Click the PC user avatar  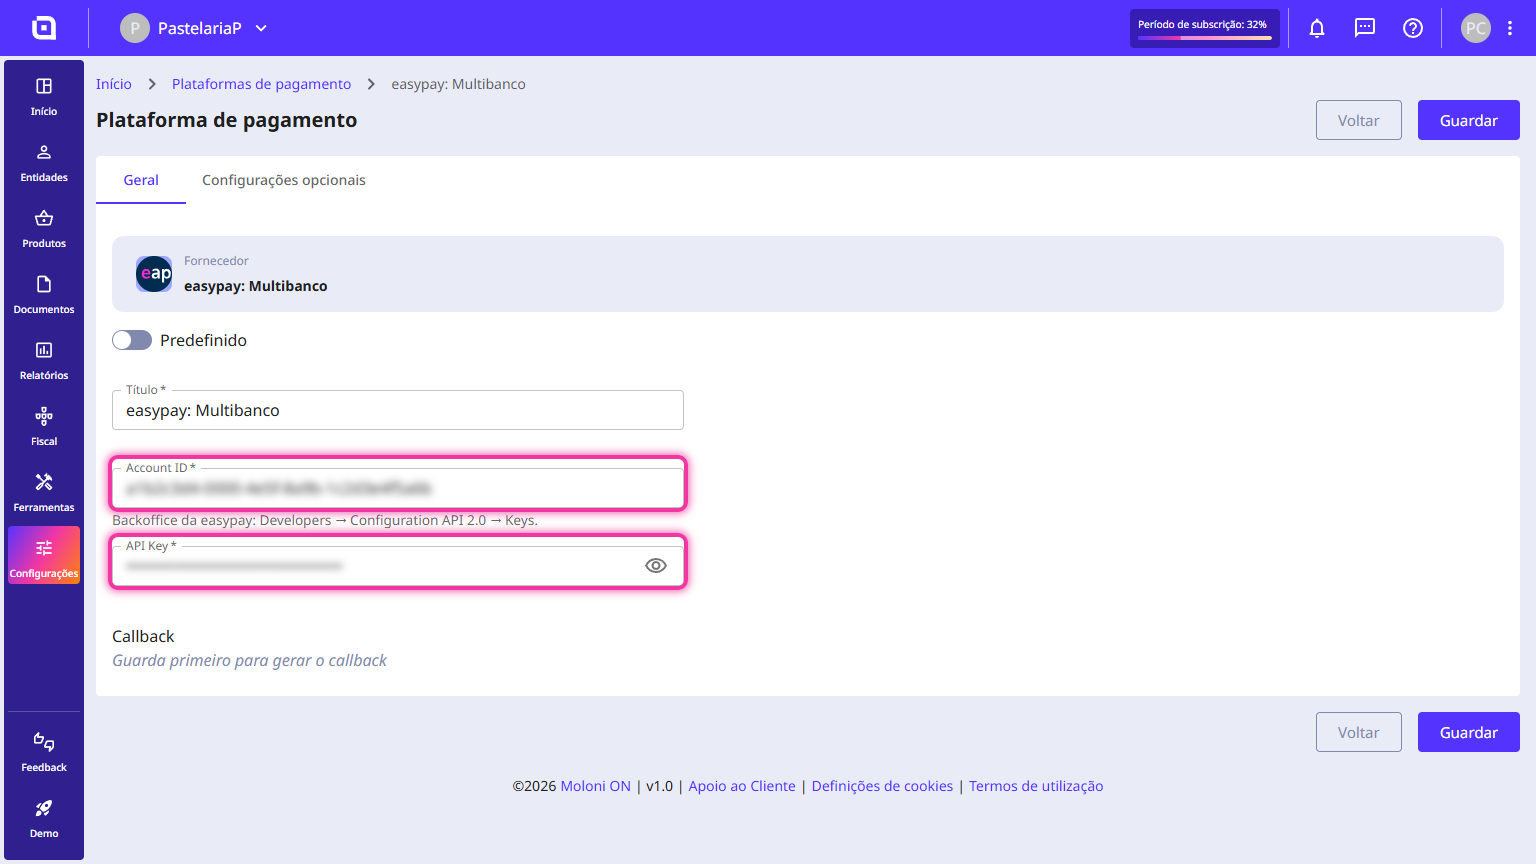(x=1476, y=28)
